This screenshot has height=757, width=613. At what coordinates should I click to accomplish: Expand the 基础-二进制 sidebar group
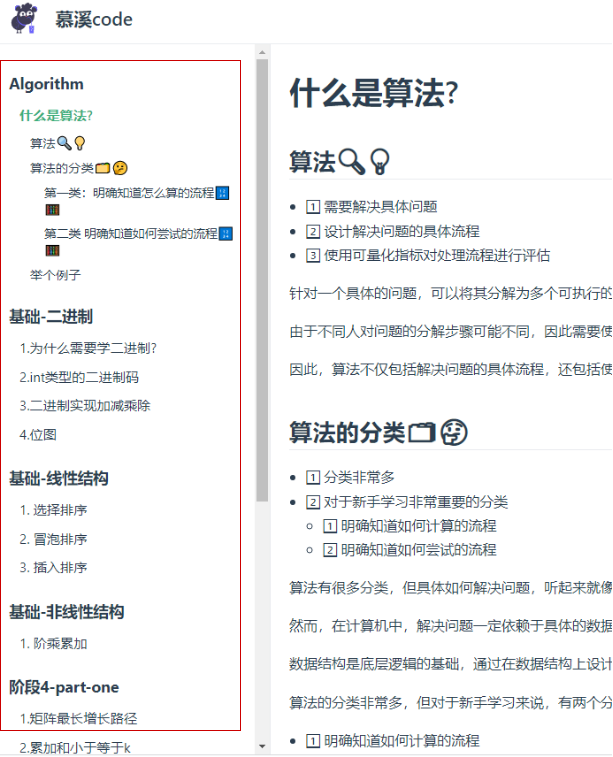[x=51, y=317]
